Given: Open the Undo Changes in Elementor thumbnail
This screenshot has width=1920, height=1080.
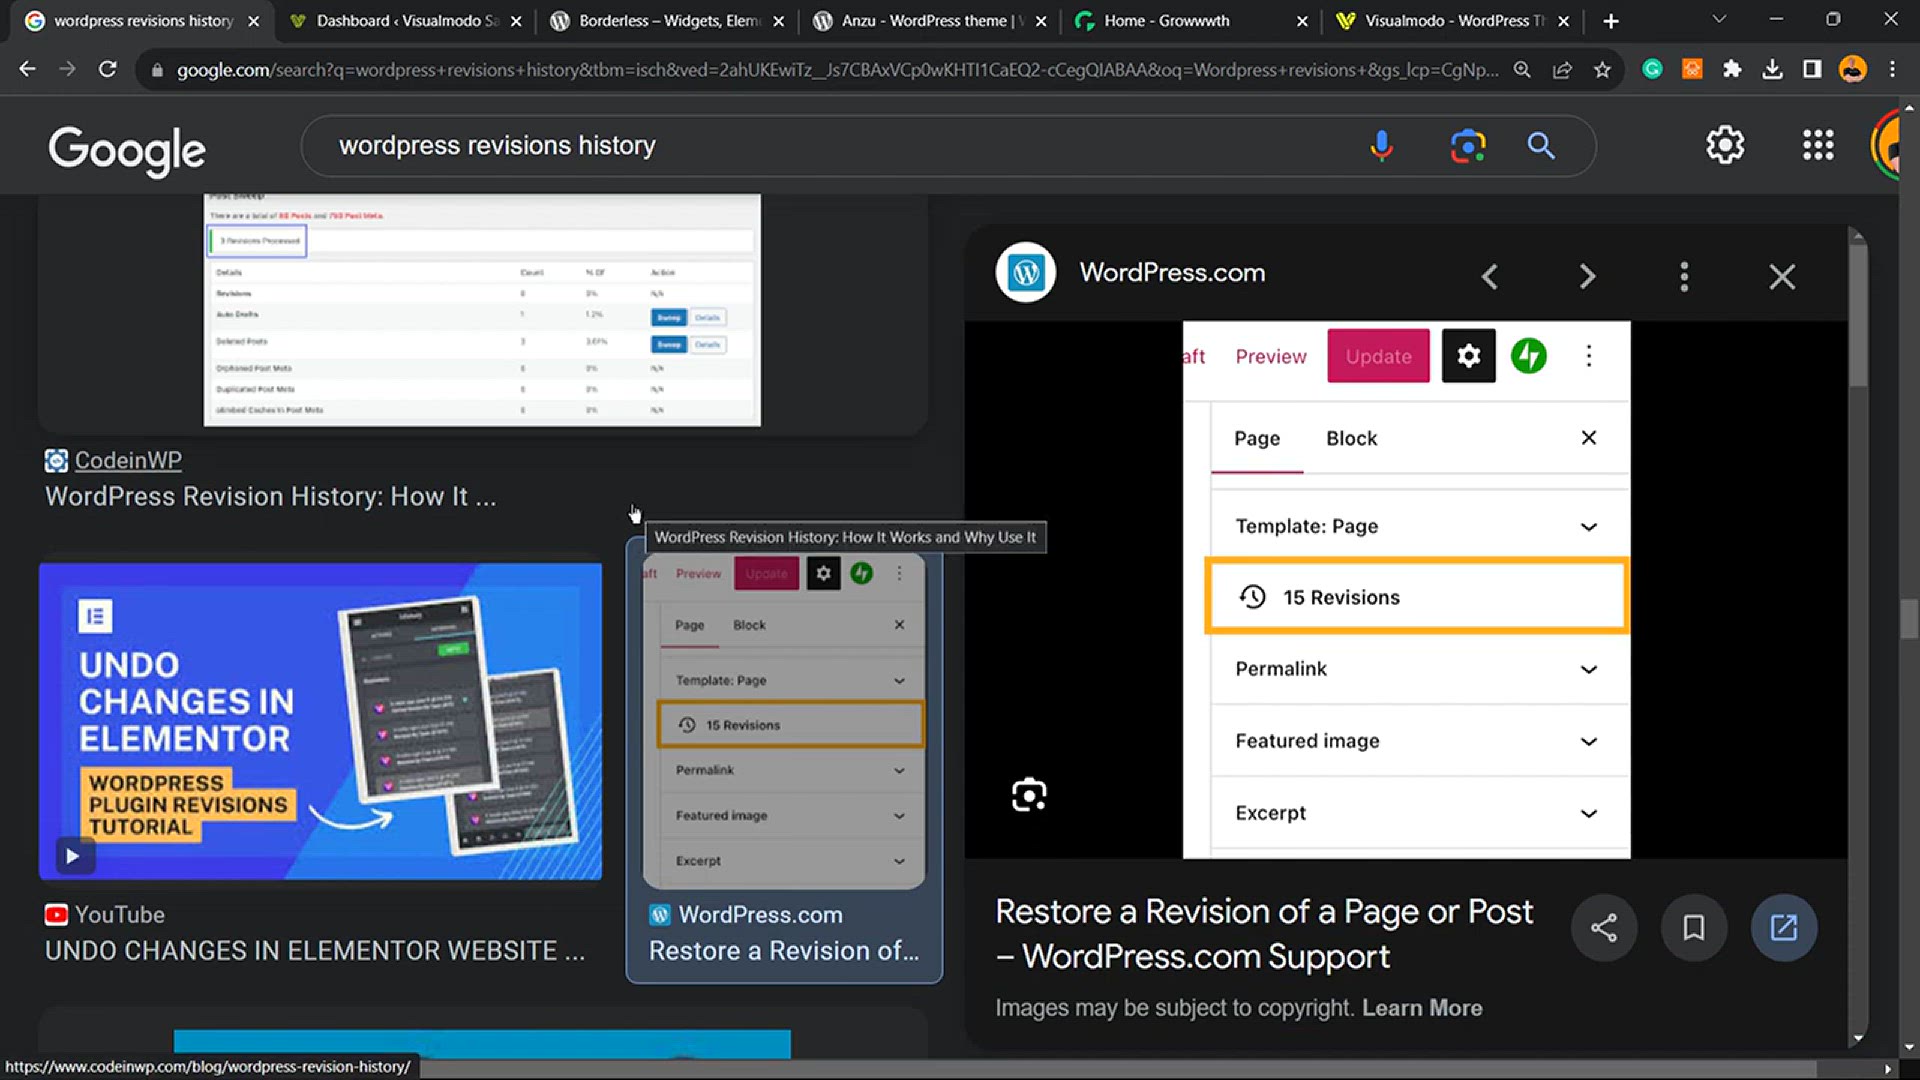Looking at the screenshot, I should (320, 720).
